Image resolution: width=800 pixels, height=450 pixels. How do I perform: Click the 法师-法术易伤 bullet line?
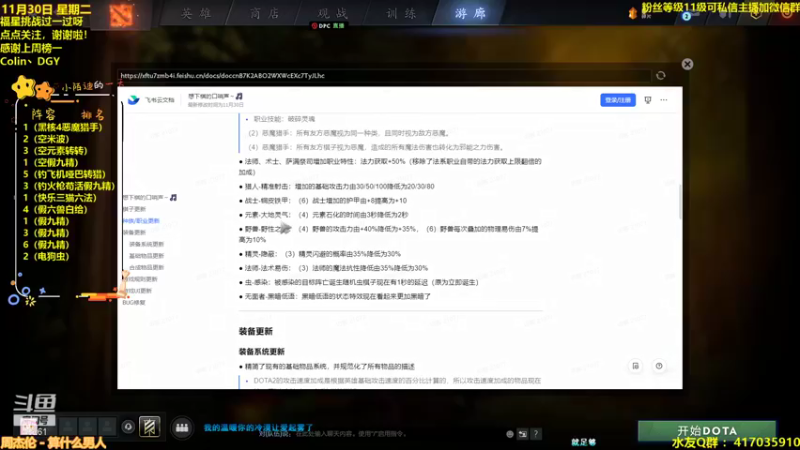coord(334,268)
